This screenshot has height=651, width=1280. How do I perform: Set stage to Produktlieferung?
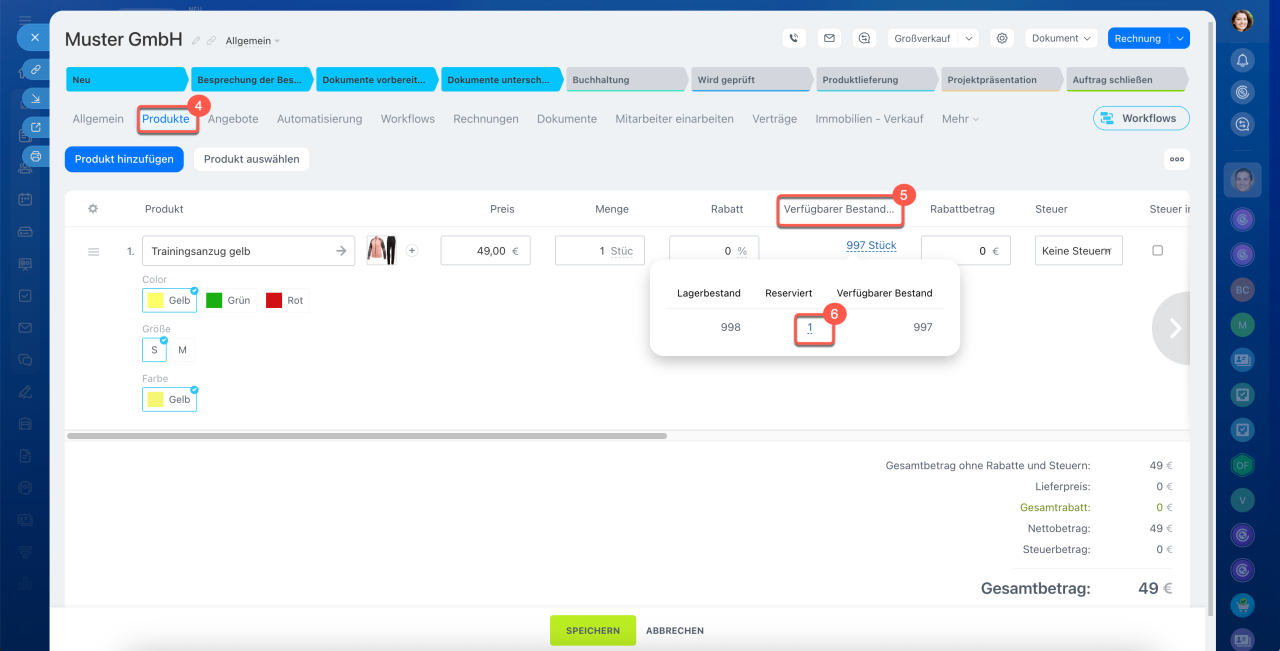(x=875, y=80)
